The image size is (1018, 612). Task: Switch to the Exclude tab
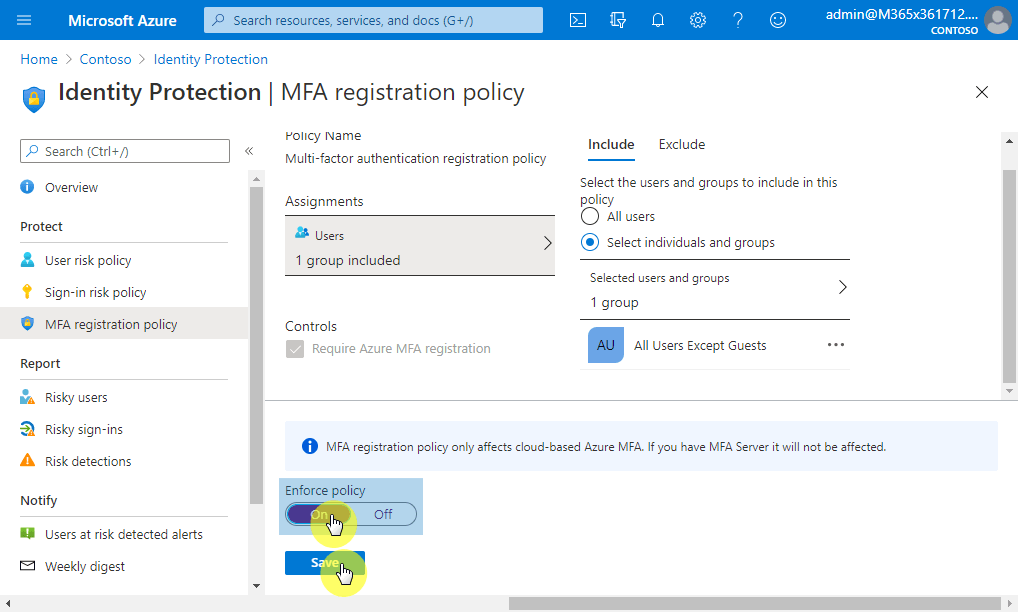click(x=682, y=145)
